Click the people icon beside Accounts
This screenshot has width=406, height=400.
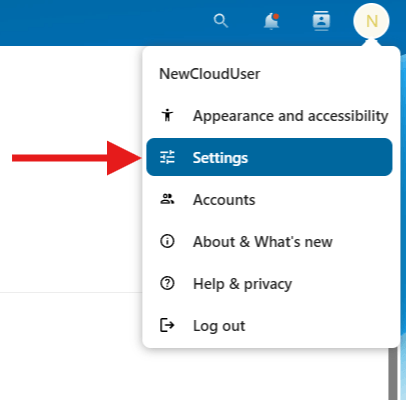pyautogui.click(x=167, y=199)
